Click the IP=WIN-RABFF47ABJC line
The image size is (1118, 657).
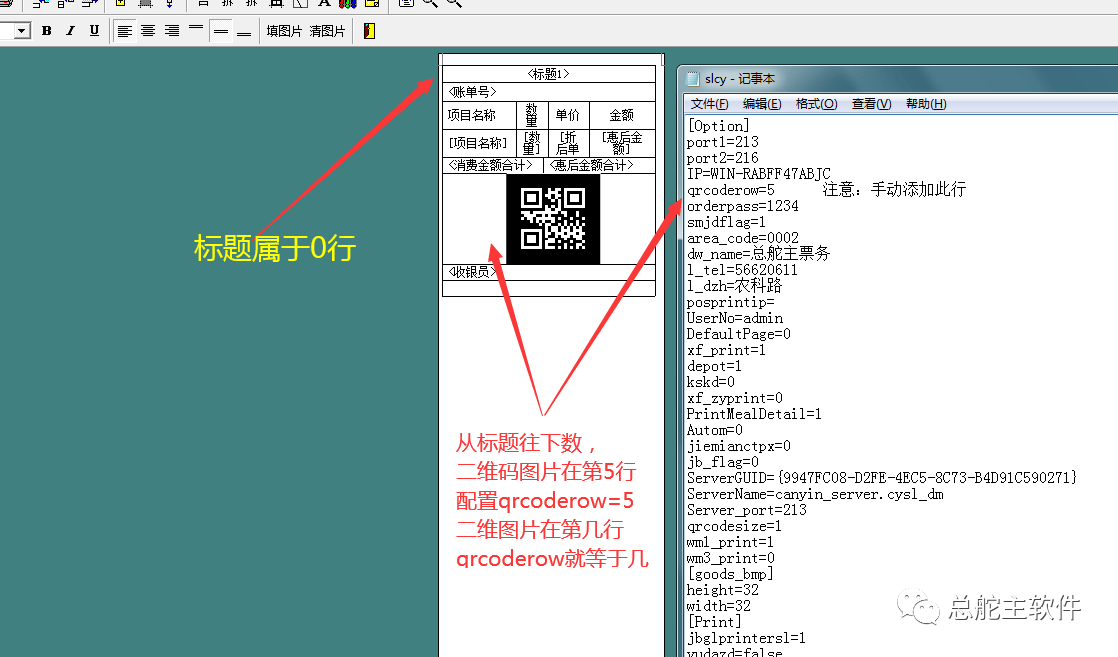coord(759,173)
